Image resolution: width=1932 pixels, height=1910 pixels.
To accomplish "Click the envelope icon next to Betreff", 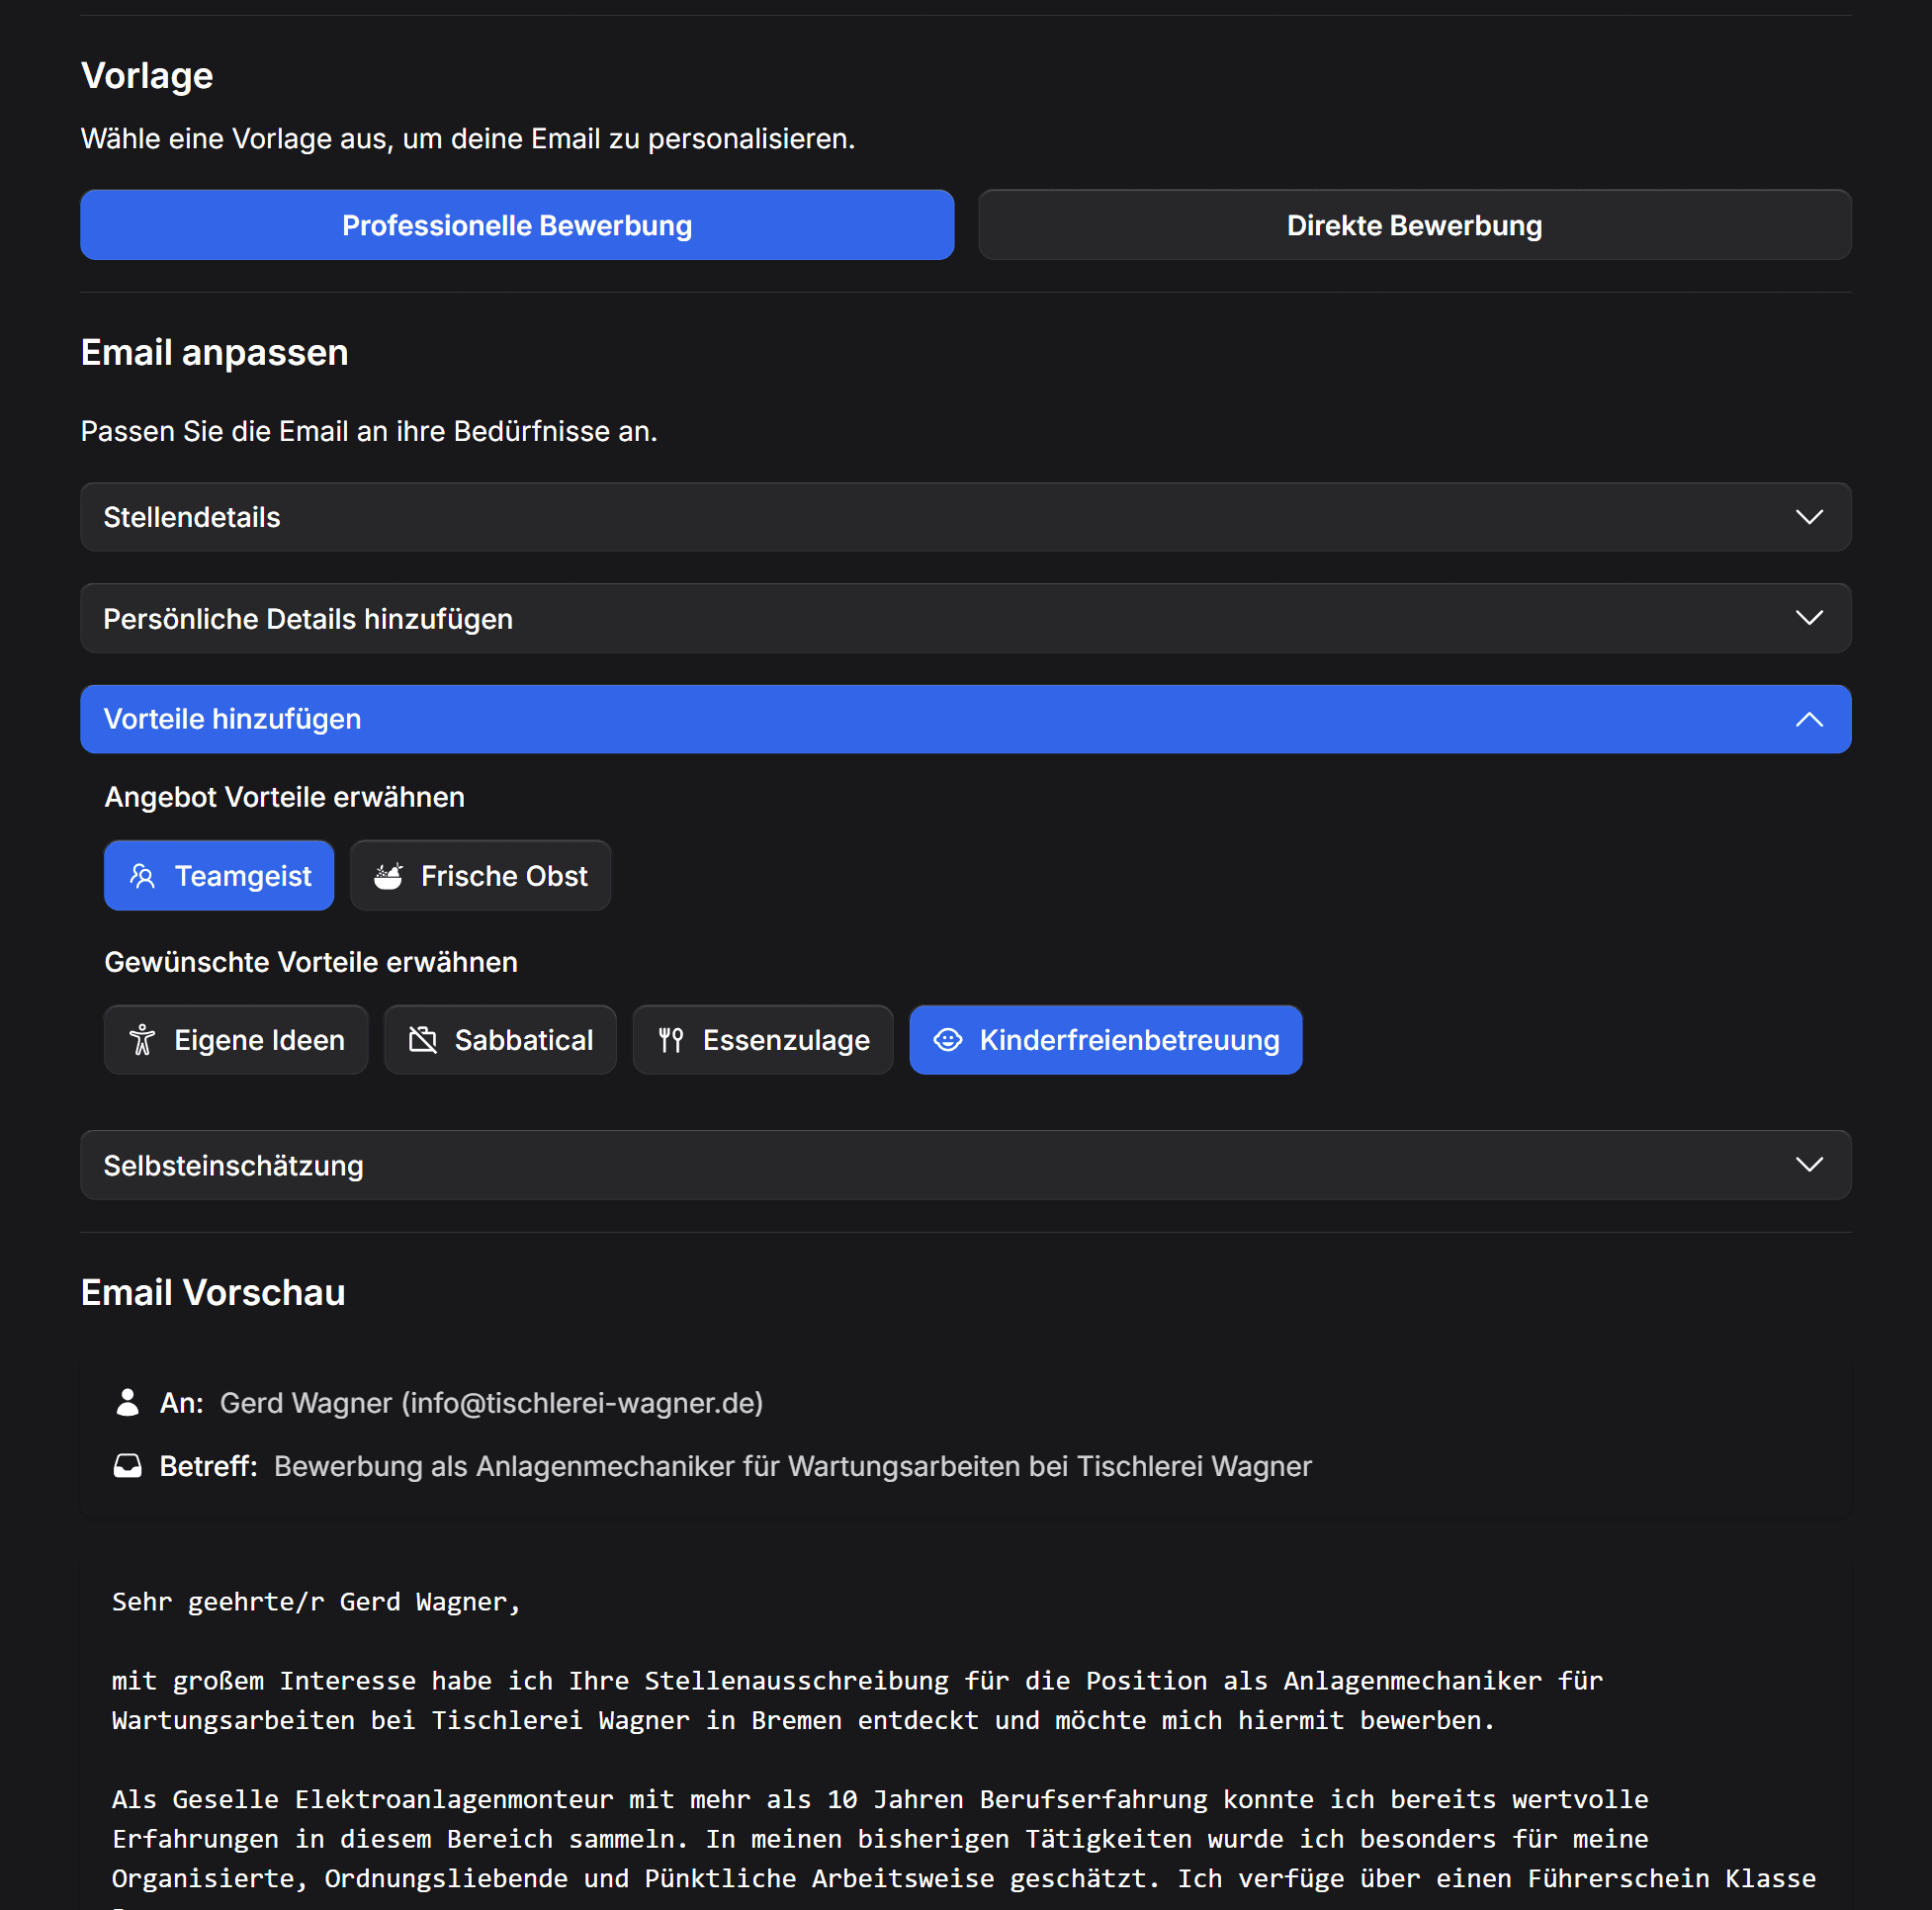I will [x=128, y=1465].
